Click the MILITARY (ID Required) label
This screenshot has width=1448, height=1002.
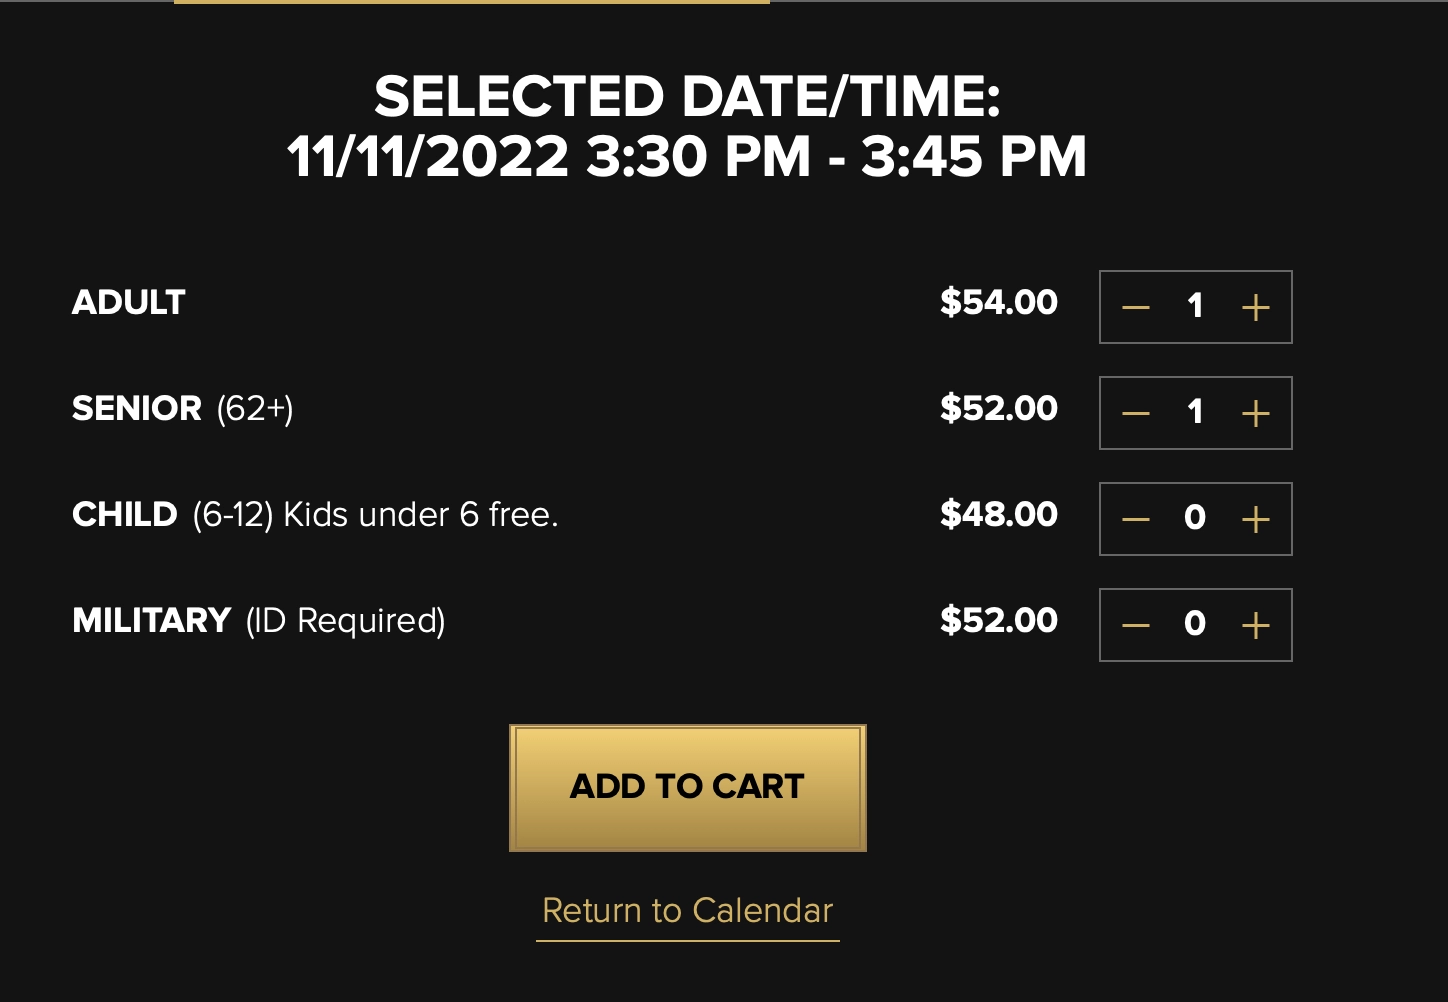(258, 621)
